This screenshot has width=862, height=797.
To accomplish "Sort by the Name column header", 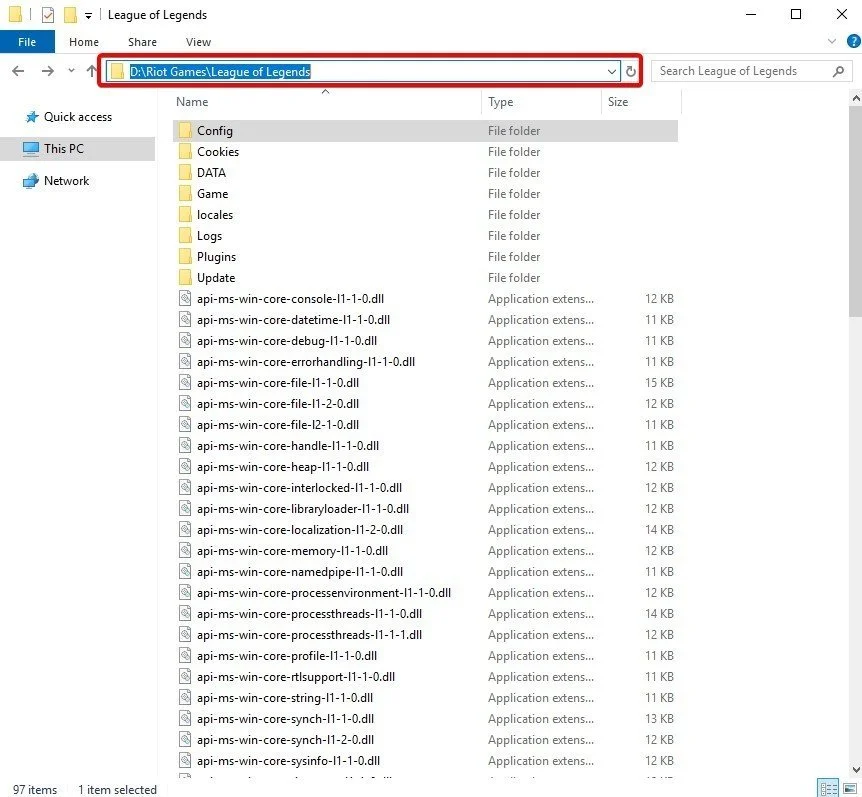I will 192,102.
